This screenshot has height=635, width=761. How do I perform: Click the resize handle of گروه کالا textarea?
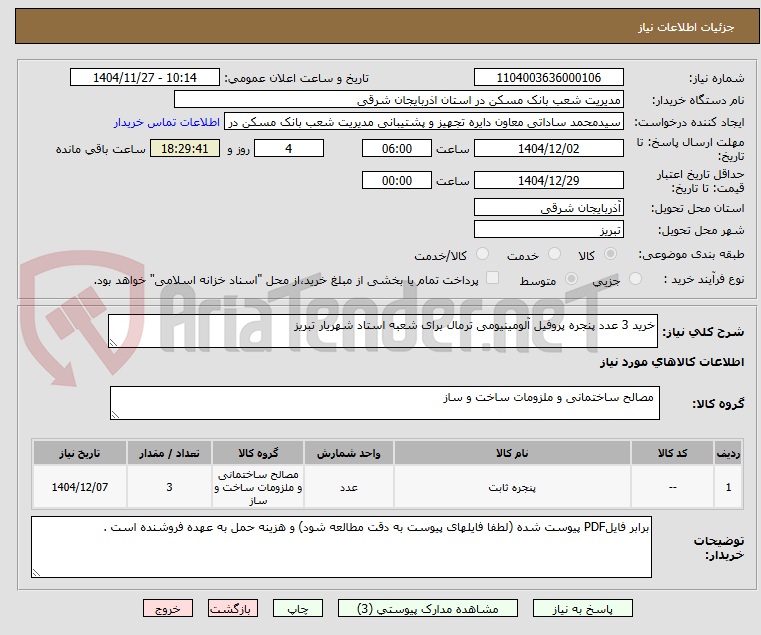115,415
